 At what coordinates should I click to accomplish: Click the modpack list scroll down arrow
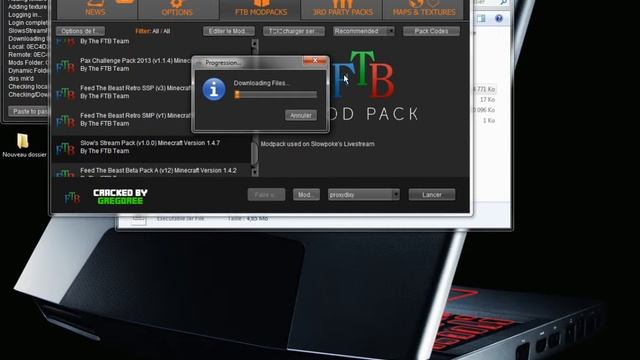pos(255,172)
